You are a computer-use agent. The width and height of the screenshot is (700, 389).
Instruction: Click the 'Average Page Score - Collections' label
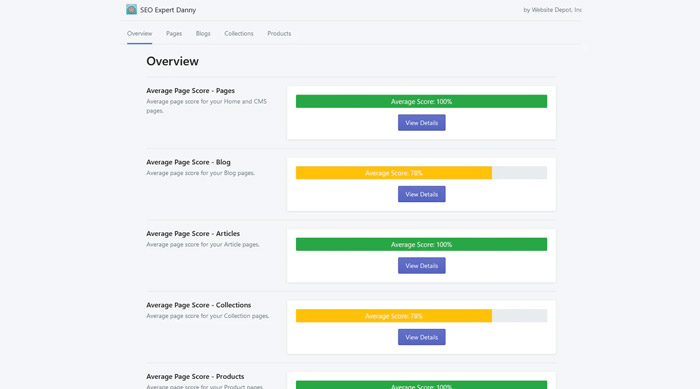(x=199, y=305)
